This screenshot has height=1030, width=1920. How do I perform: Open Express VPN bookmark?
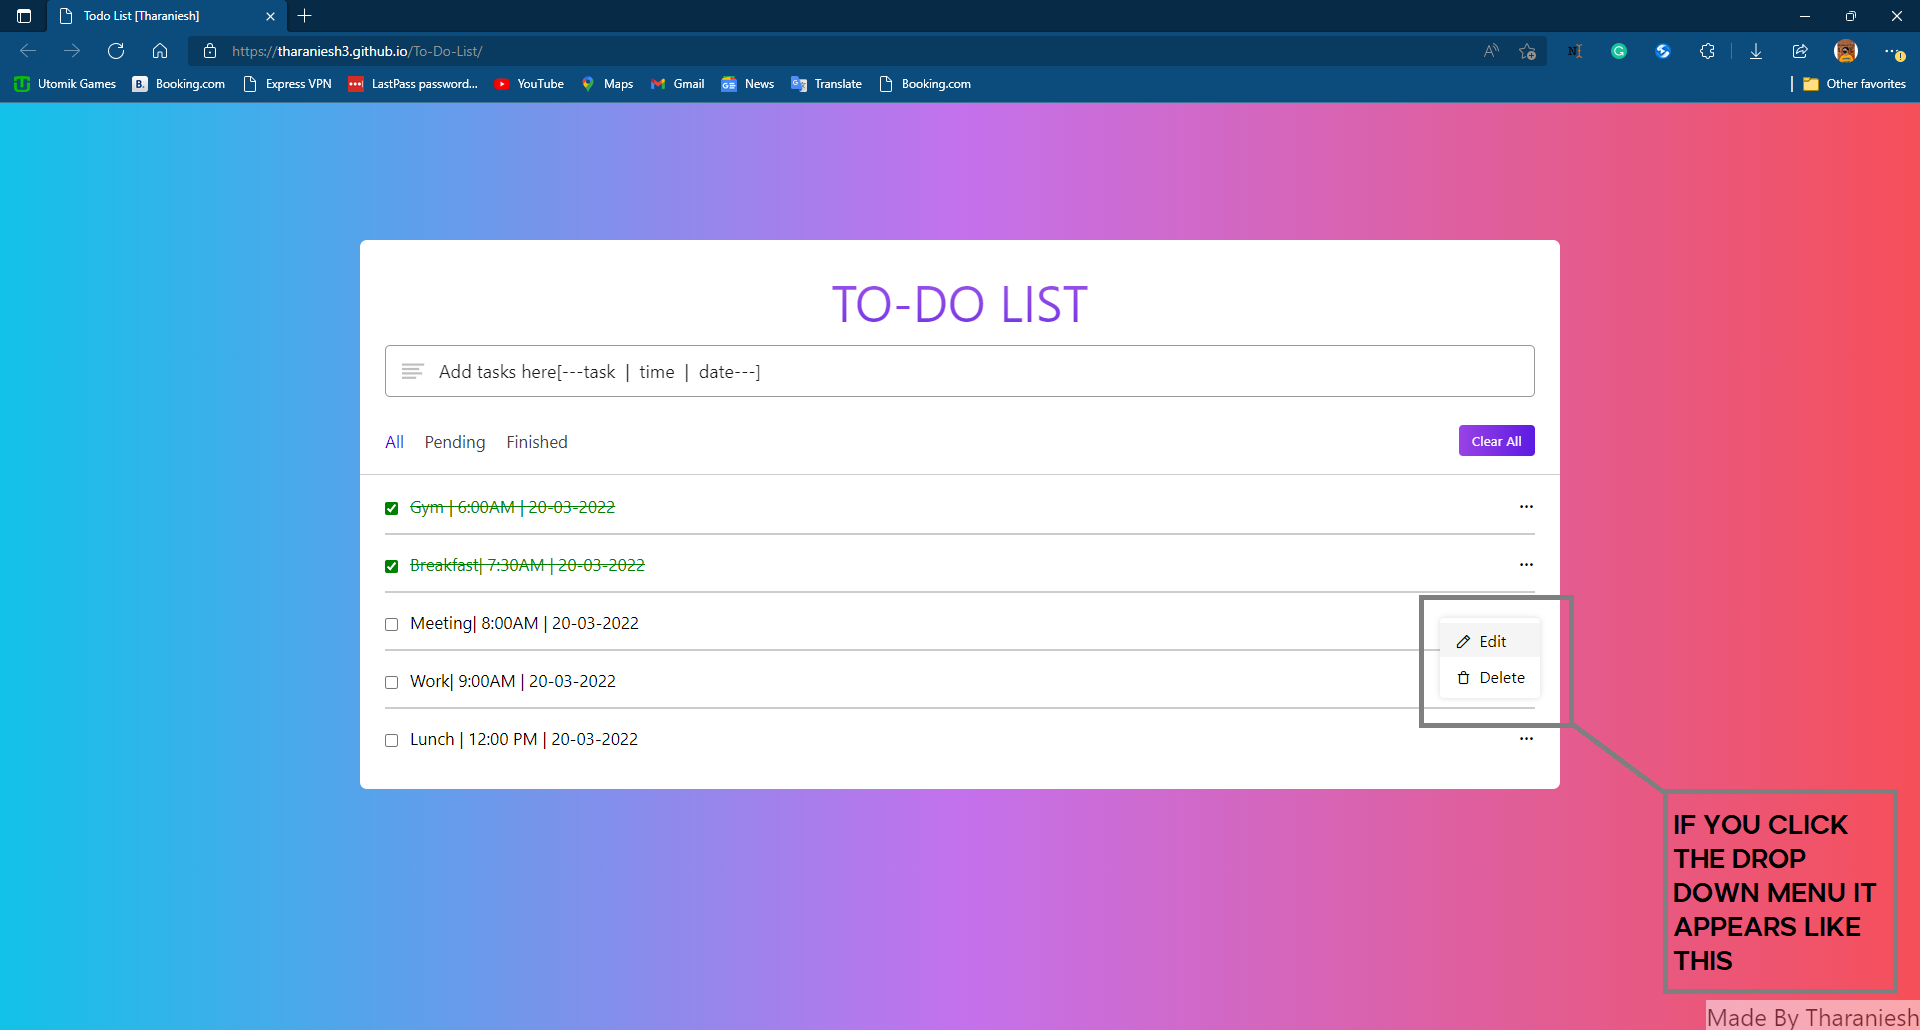coord(287,84)
